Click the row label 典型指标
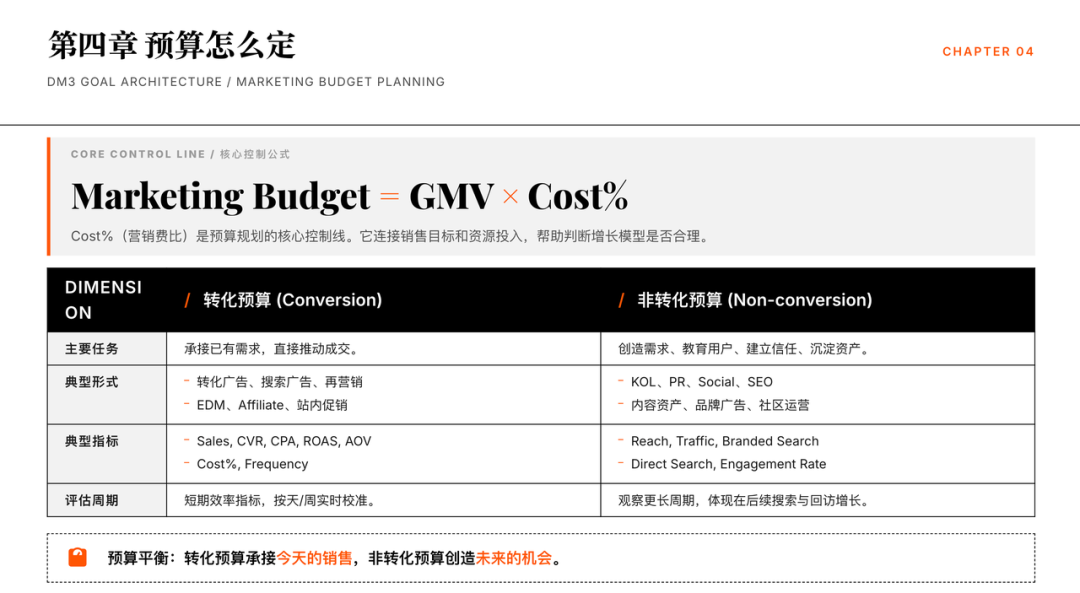This screenshot has width=1080, height=593. tap(92, 441)
